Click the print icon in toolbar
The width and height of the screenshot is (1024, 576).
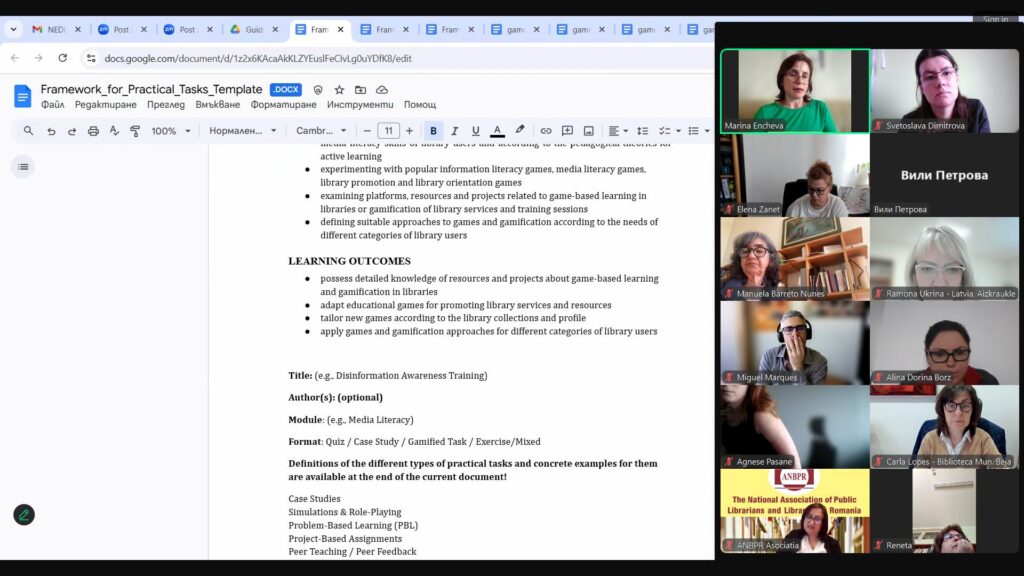tap(93, 131)
